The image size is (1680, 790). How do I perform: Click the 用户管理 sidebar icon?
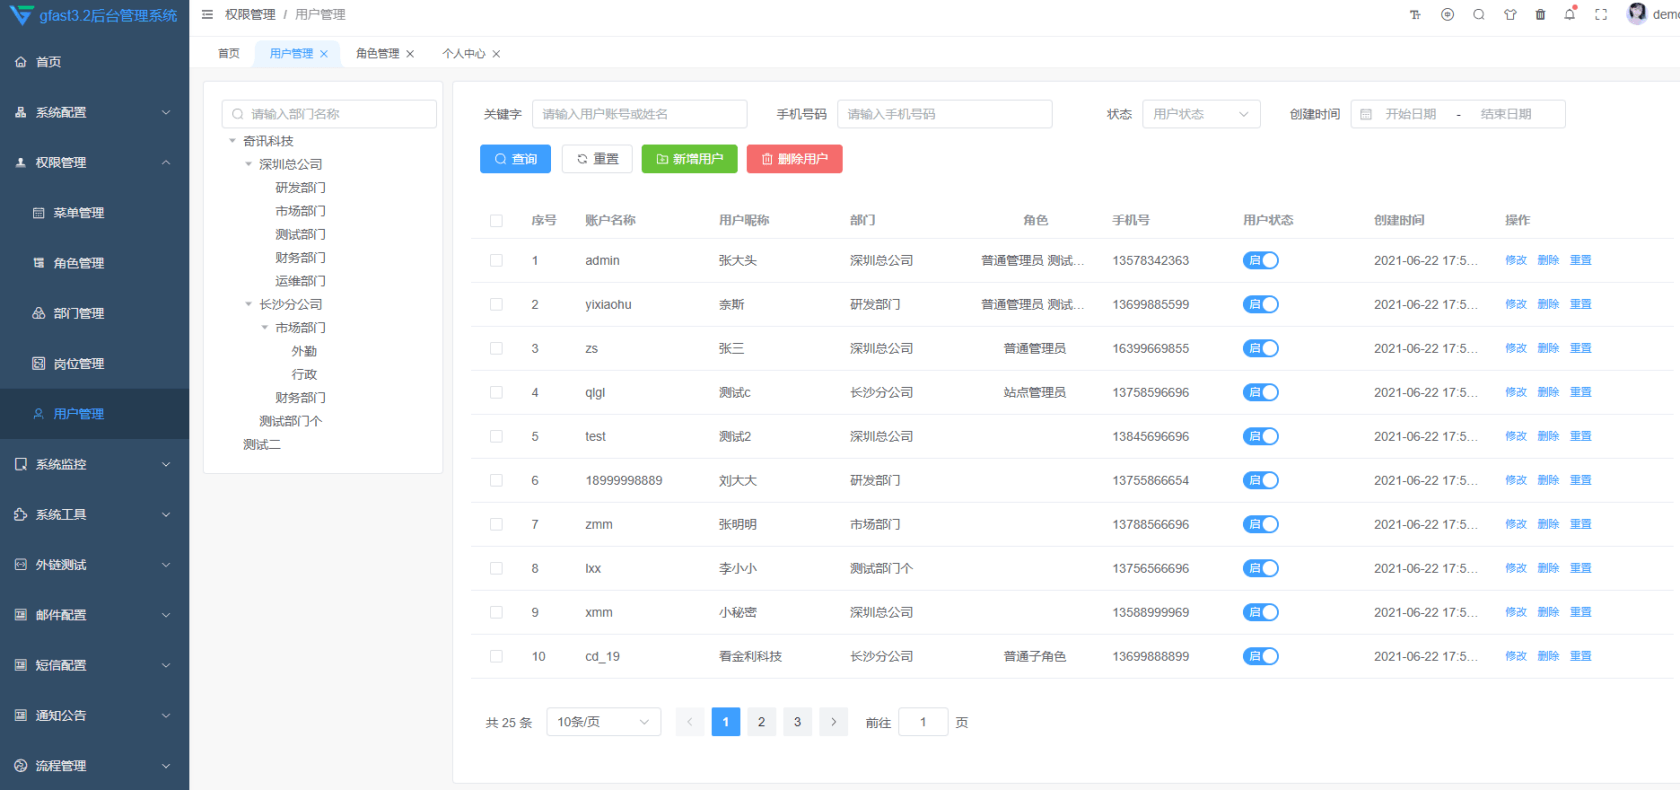(39, 414)
